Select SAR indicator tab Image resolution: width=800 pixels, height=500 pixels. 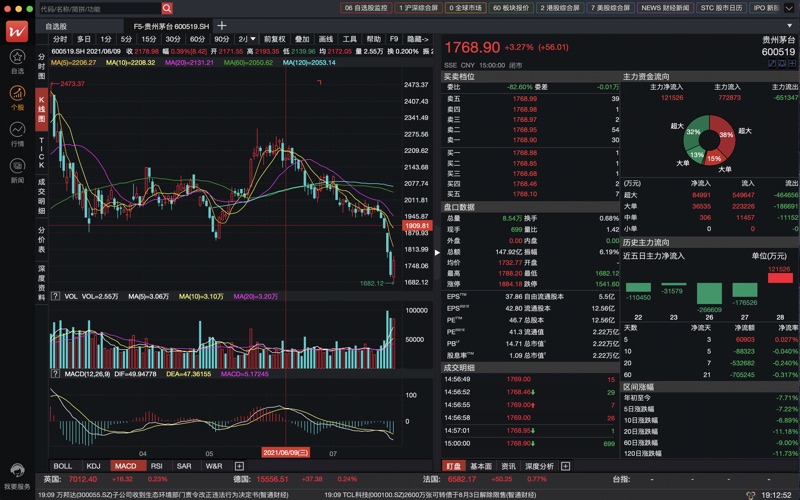tap(184, 466)
